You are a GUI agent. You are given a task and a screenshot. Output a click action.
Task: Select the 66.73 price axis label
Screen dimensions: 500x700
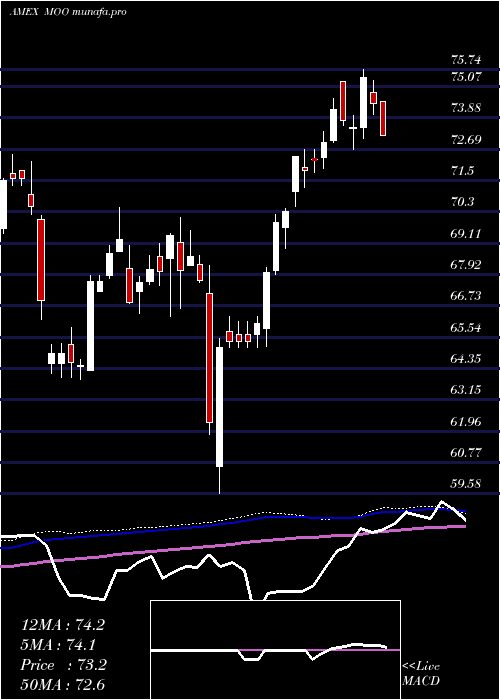coord(466,296)
